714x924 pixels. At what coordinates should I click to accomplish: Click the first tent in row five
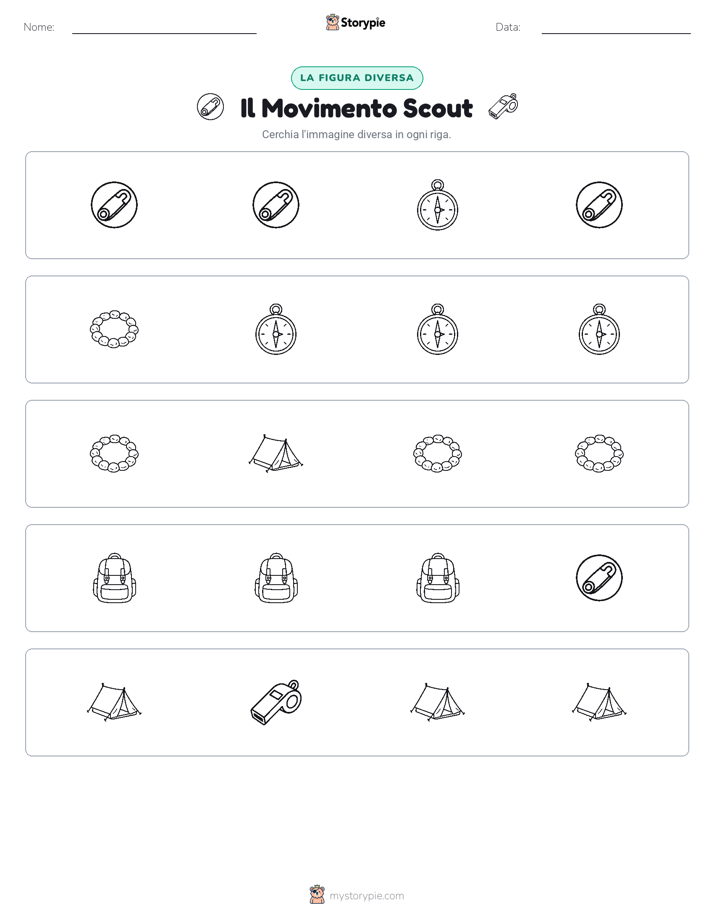114,702
